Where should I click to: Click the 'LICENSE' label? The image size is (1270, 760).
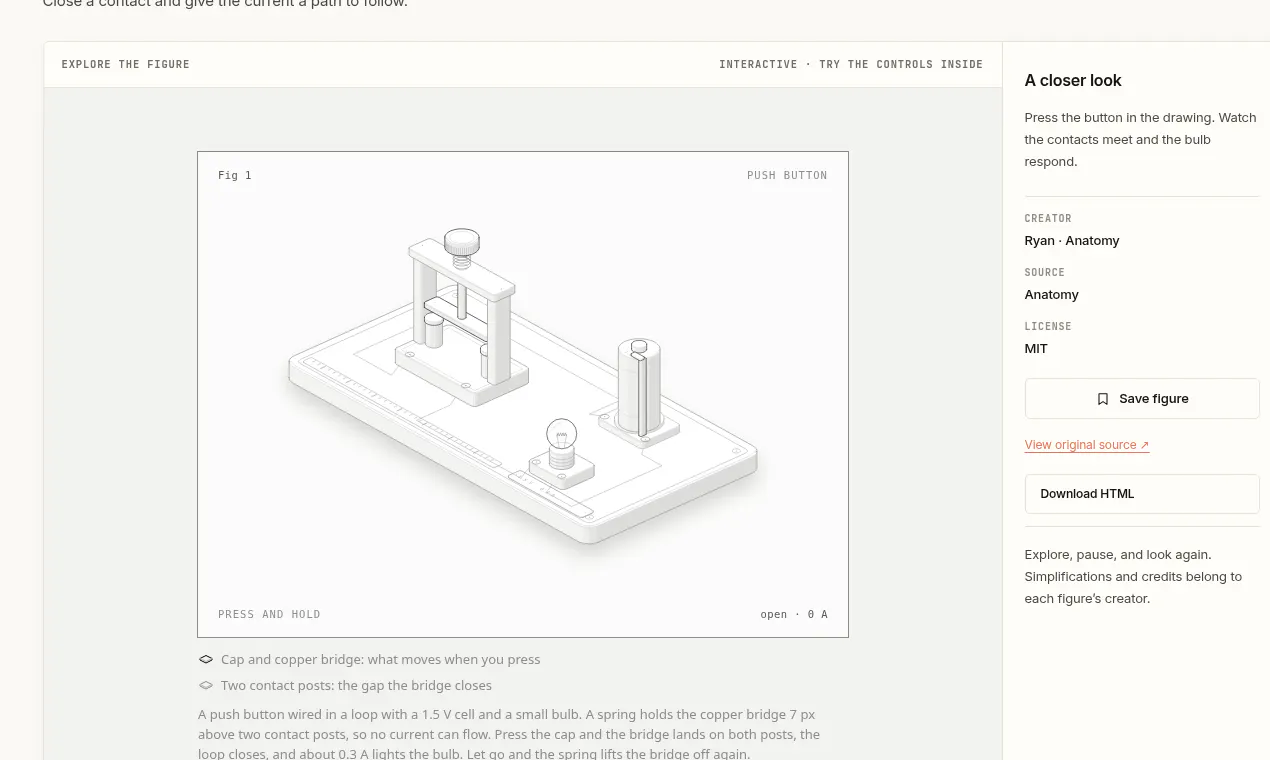pyautogui.click(x=1048, y=326)
